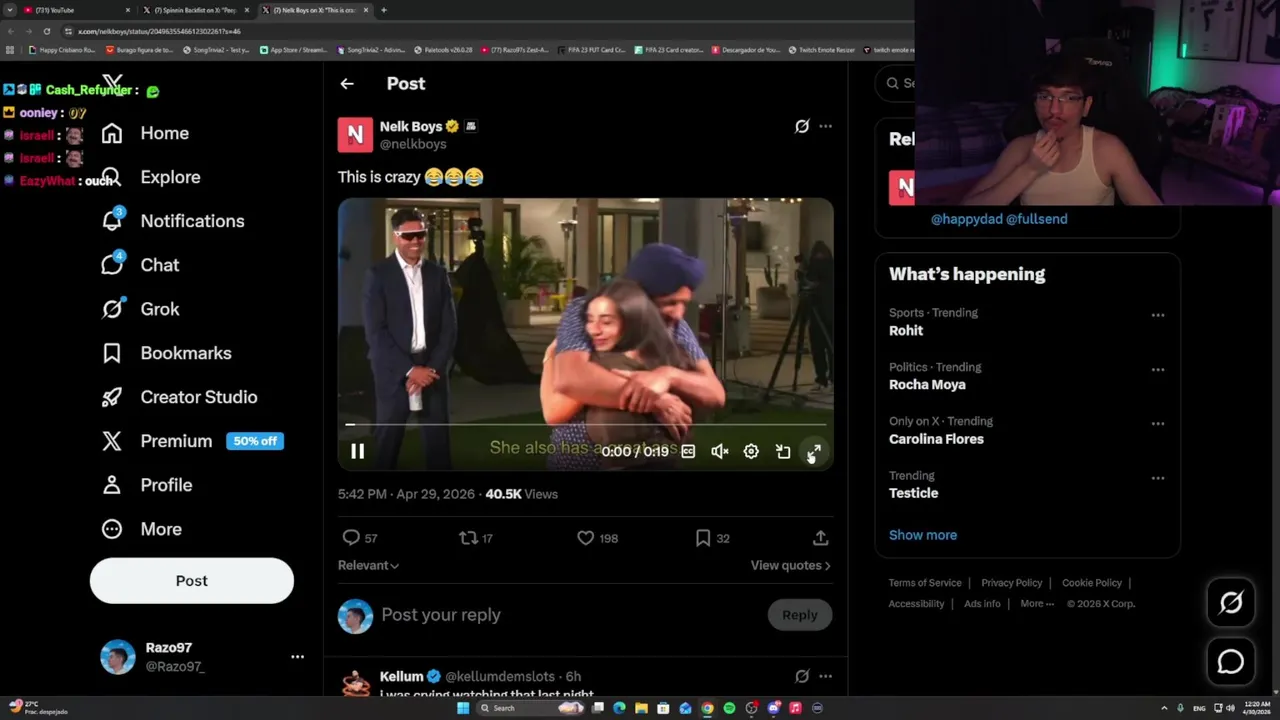Image resolution: width=1280 pixels, height=720 pixels.
Task: Open video playback settings gear
Action: [751, 452]
